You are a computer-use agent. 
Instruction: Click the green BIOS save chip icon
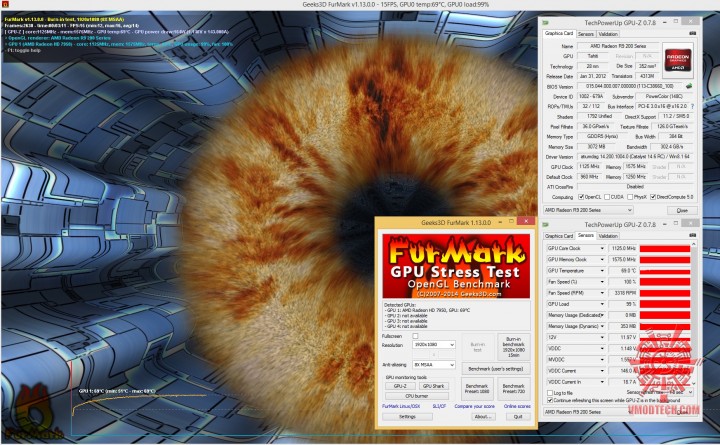coord(689,86)
